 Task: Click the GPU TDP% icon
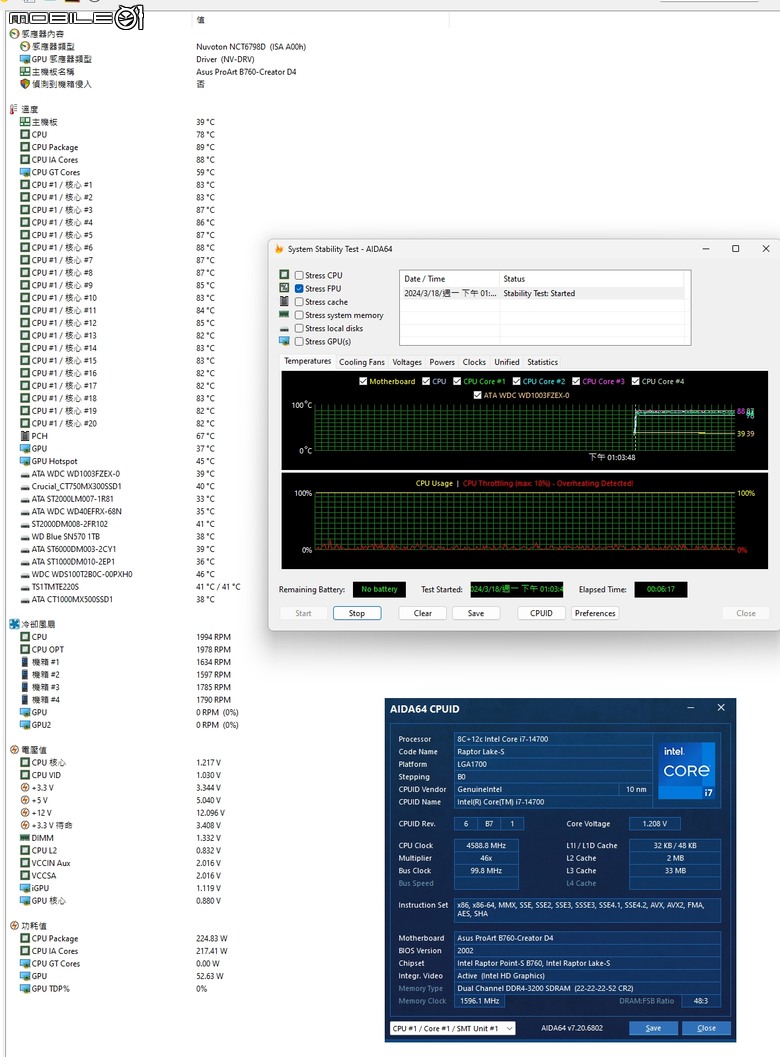coord(25,989)
